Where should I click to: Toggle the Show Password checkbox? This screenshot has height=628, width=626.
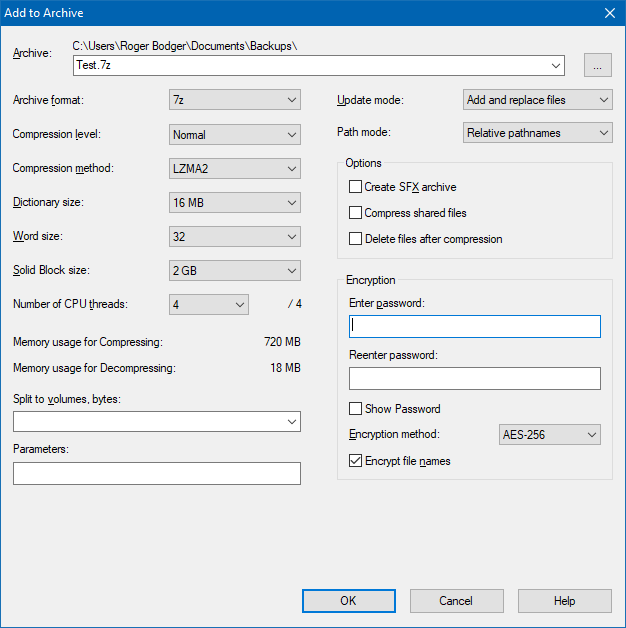click(x=355, y=409)
